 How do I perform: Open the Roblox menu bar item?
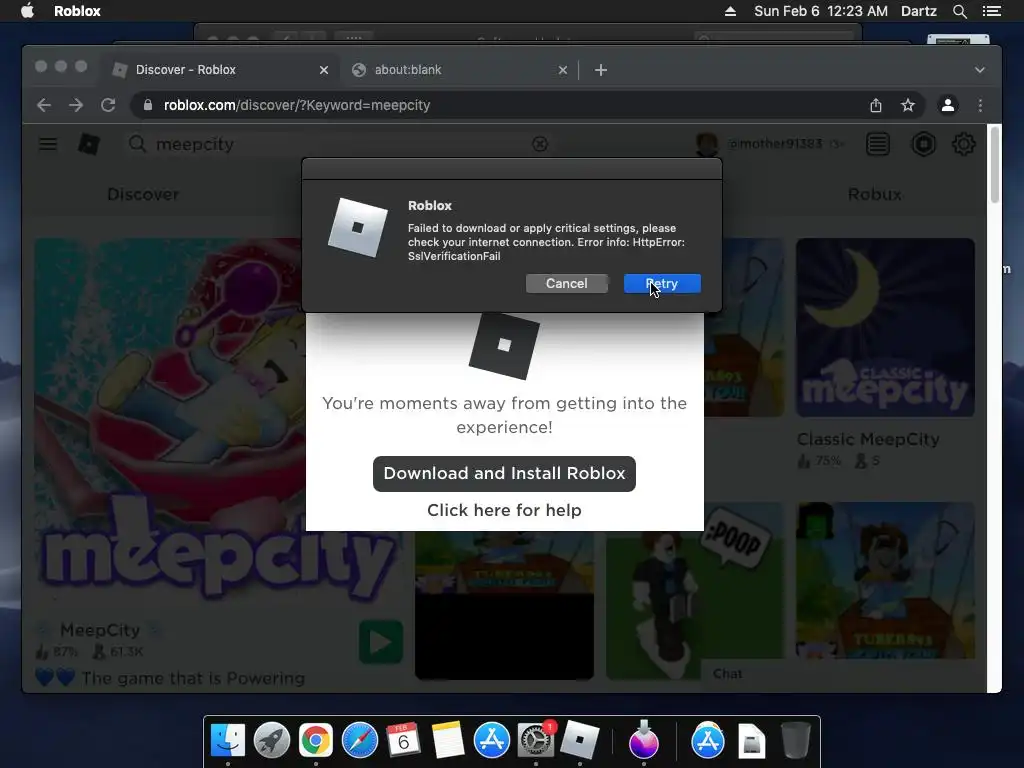click(77, 11)
